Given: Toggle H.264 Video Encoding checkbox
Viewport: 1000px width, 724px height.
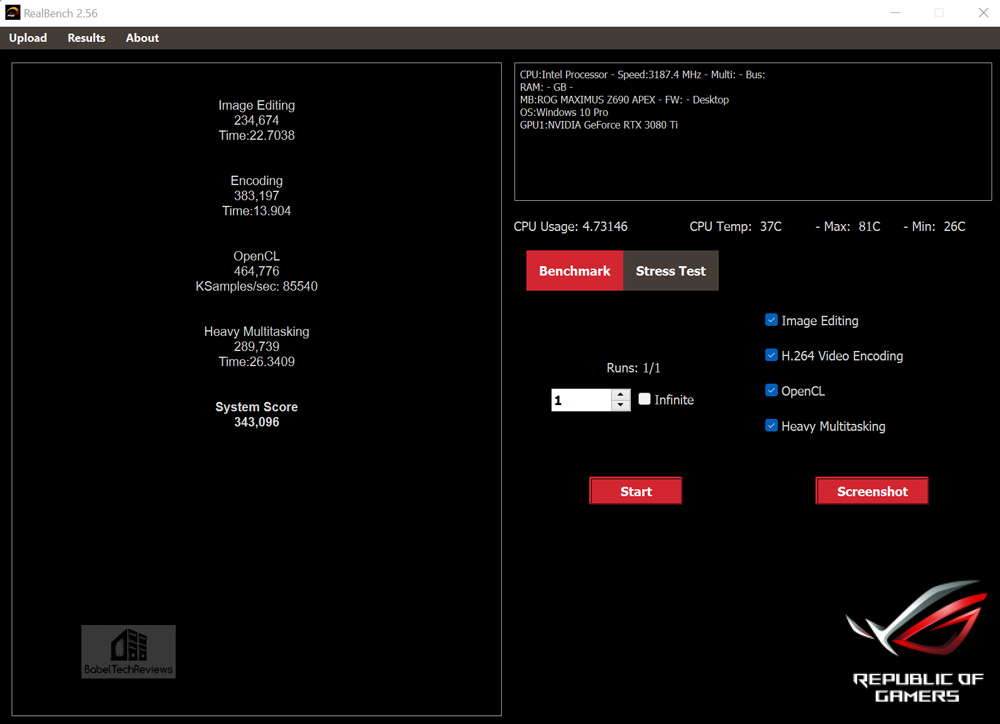Looking at the screenshot, I should tap(771, 355).
